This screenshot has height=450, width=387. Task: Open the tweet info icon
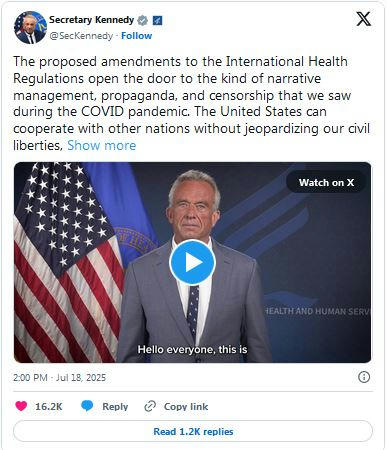click(364, 377)
